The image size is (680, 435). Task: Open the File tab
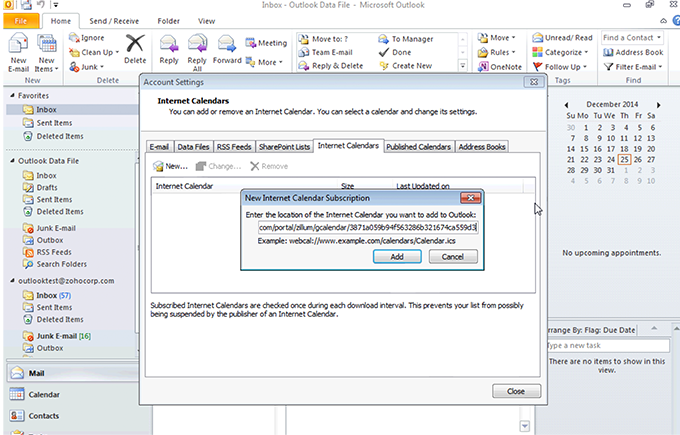tap(21, 21)
